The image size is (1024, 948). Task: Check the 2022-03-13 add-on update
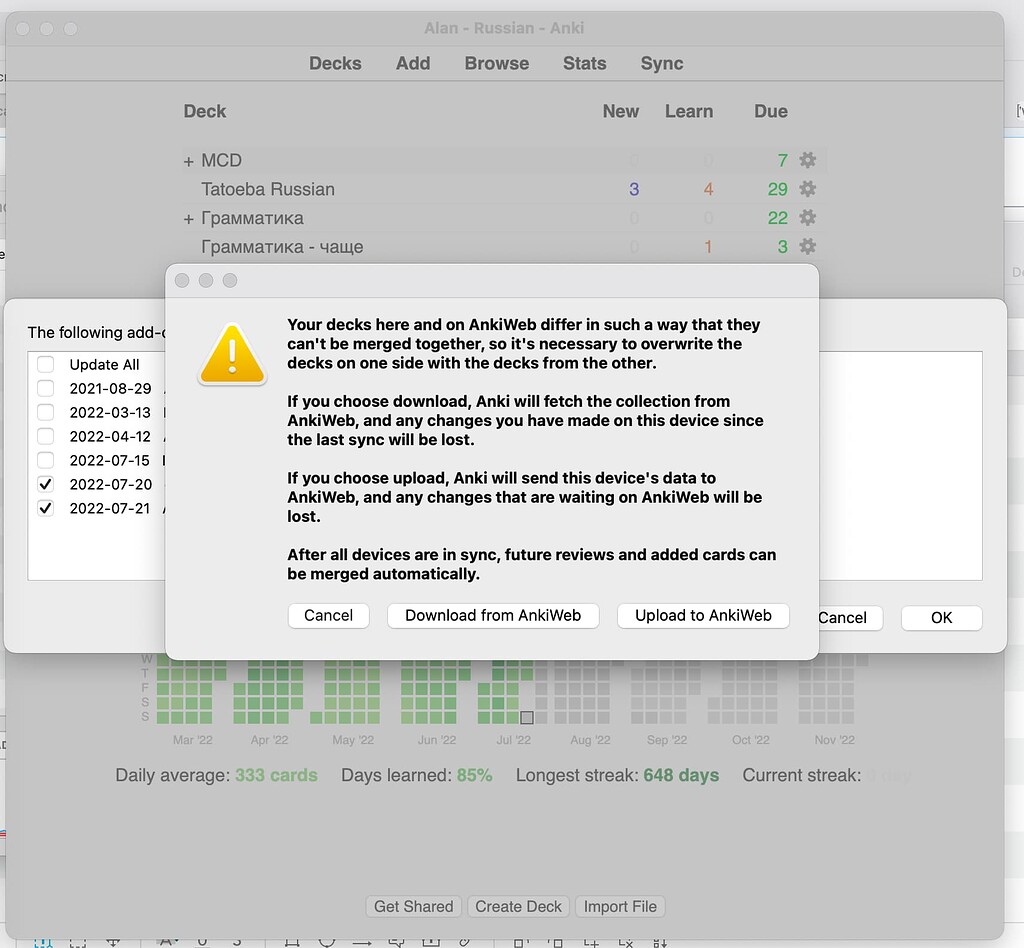click(45, 412)
